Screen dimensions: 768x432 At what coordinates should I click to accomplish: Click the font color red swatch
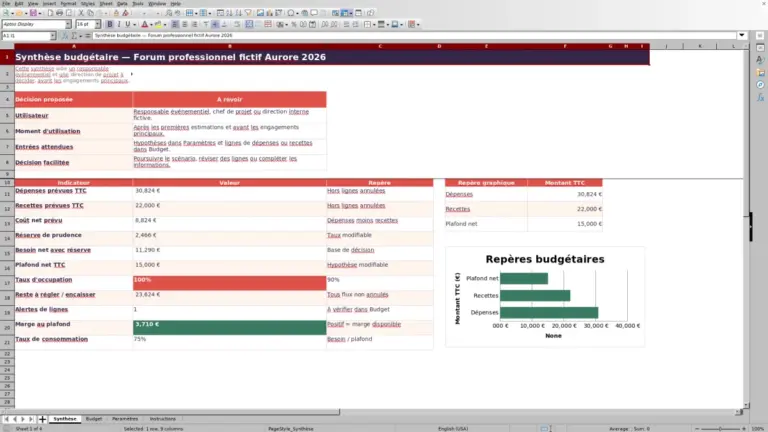point(144,24)
